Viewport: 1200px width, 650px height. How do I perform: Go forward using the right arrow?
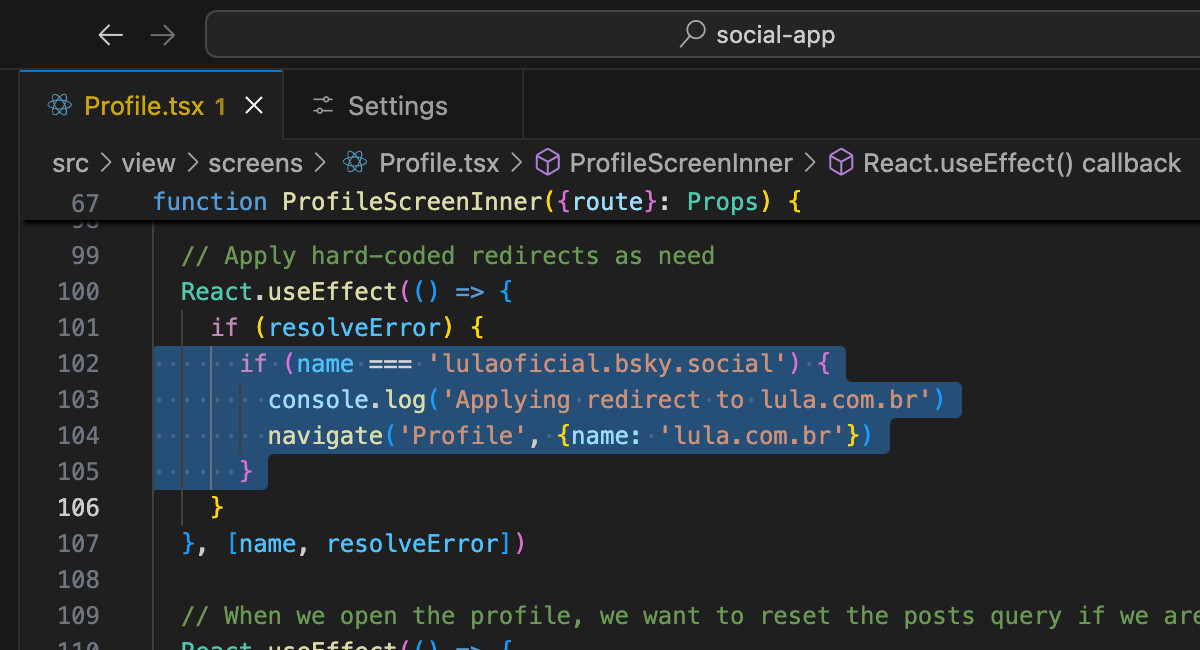[x=162, y=36]
